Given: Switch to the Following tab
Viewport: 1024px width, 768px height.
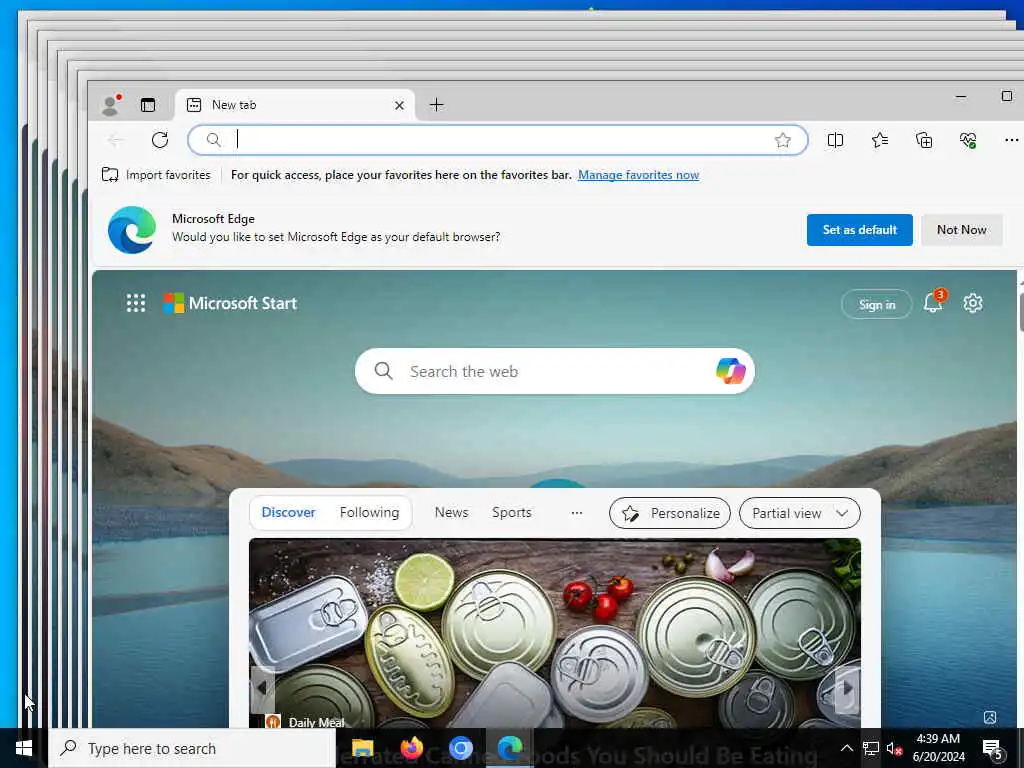Looking at the screenshot, I should point(369,513).
